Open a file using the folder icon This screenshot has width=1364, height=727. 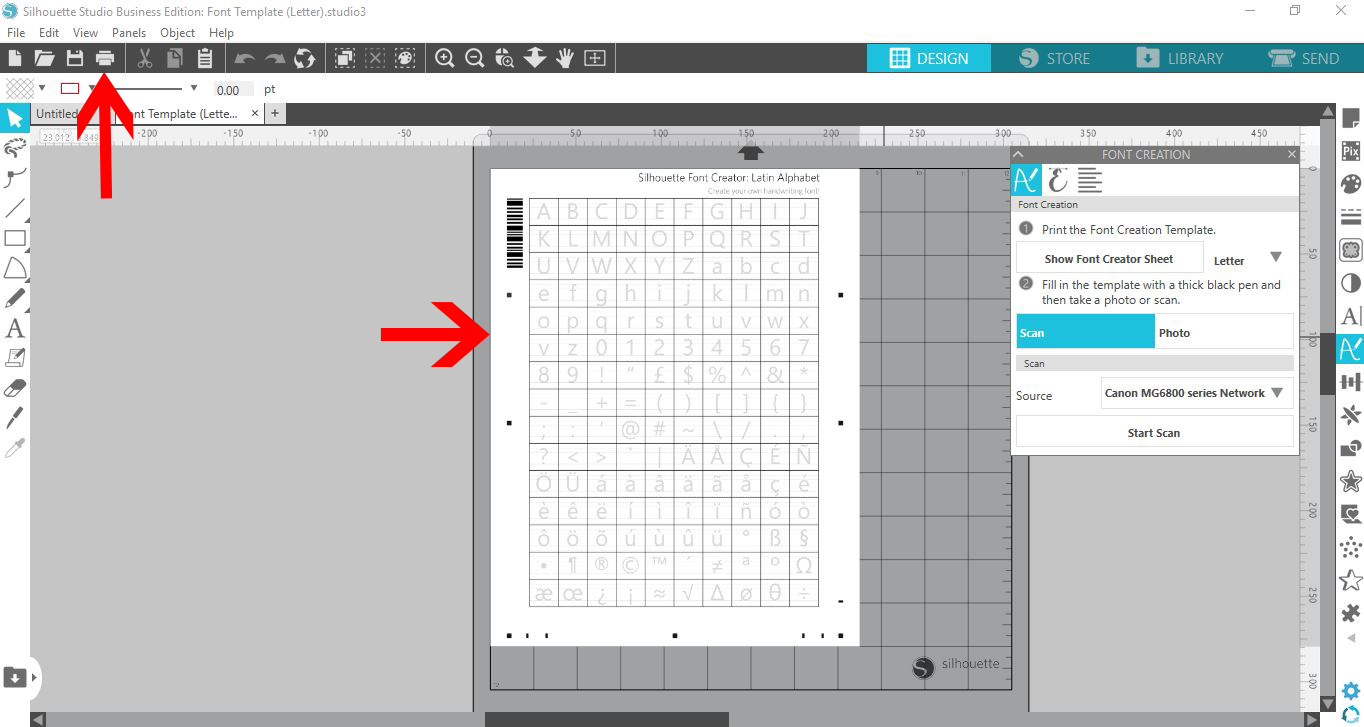click(x=44, y=58)
